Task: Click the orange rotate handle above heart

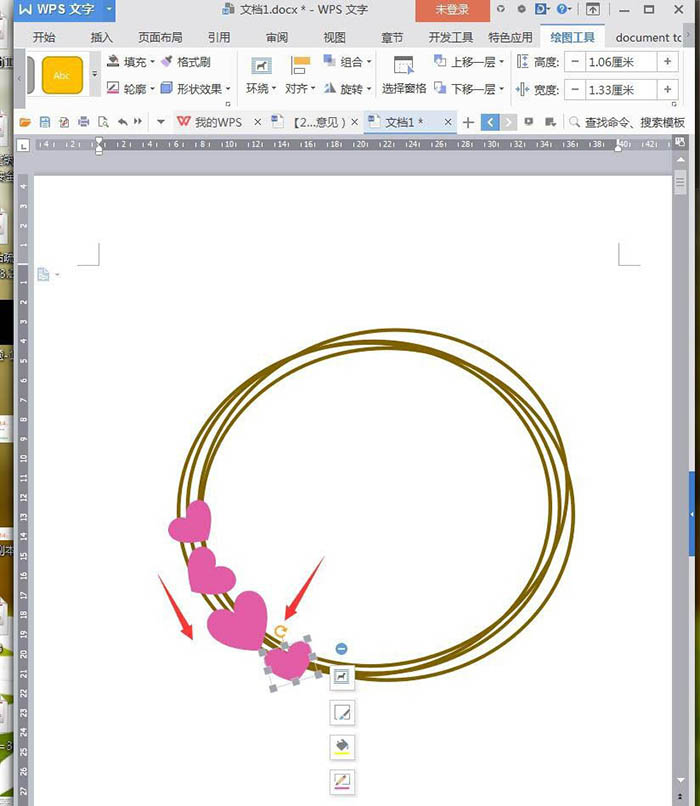Action: (x=280, y=632)
